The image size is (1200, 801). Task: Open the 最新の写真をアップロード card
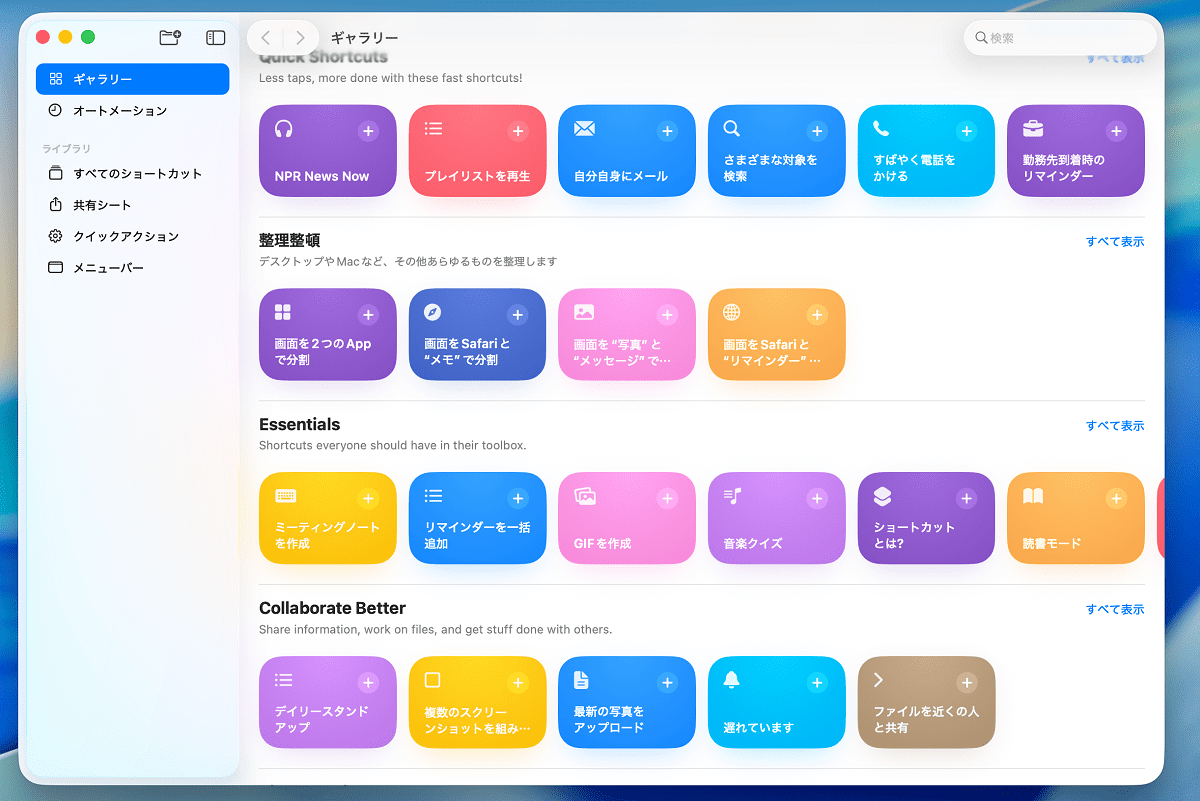(x=627, y=703)
